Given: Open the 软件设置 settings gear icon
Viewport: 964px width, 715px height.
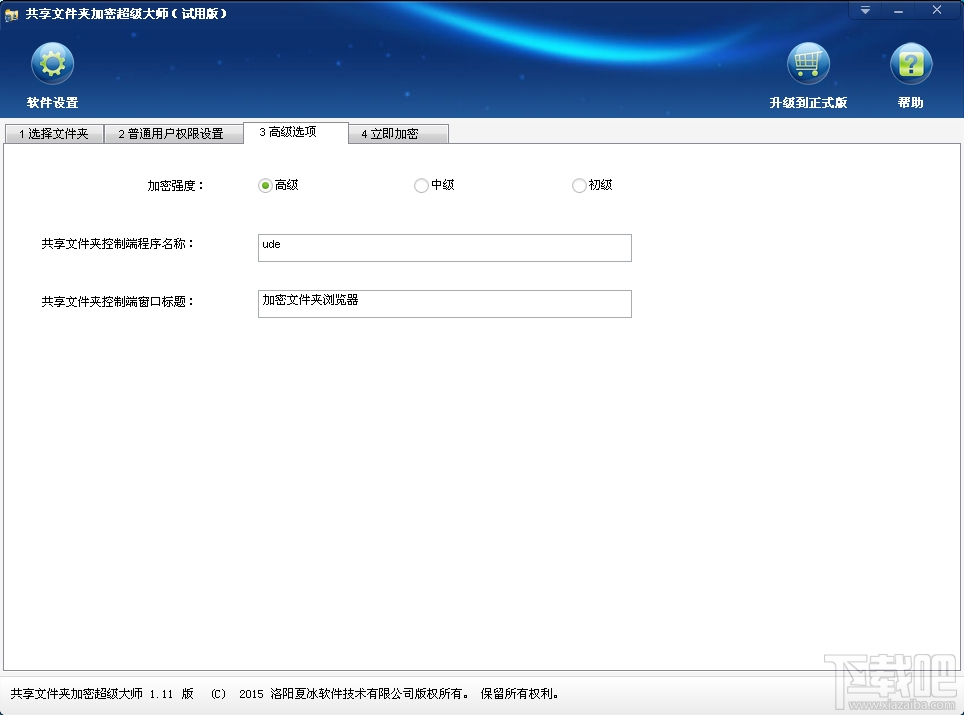Looking at the screenshot, I should (52, 63).
